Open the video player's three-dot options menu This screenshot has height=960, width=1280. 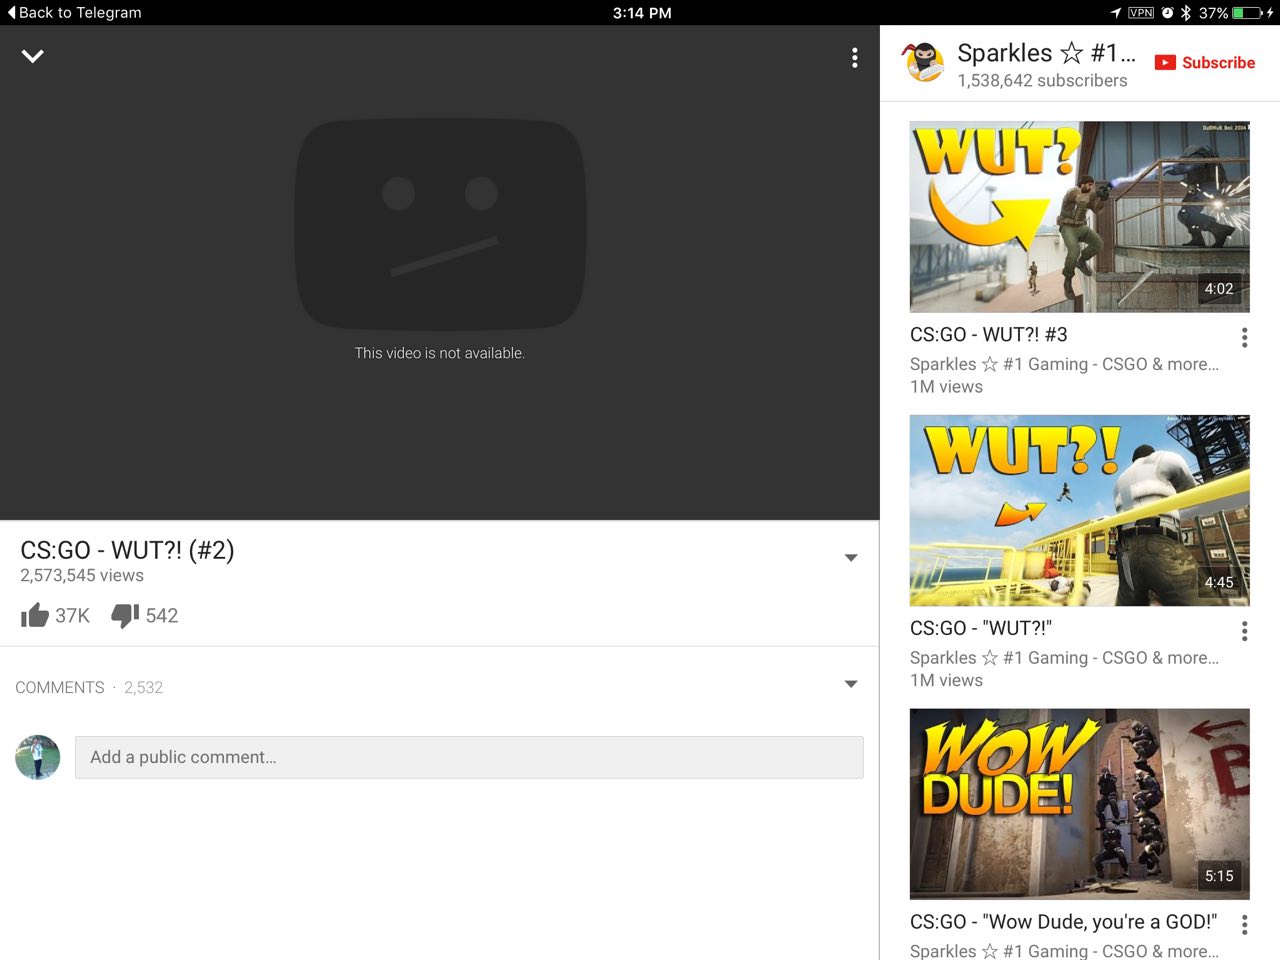(x=855, y=58)
